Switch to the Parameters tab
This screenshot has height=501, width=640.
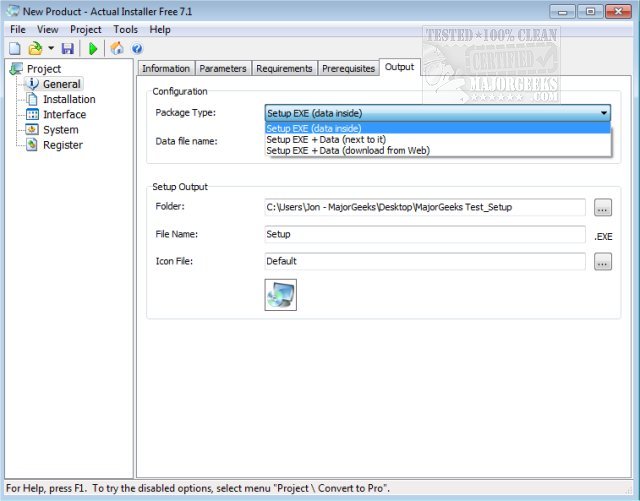[x=223, y=69]
